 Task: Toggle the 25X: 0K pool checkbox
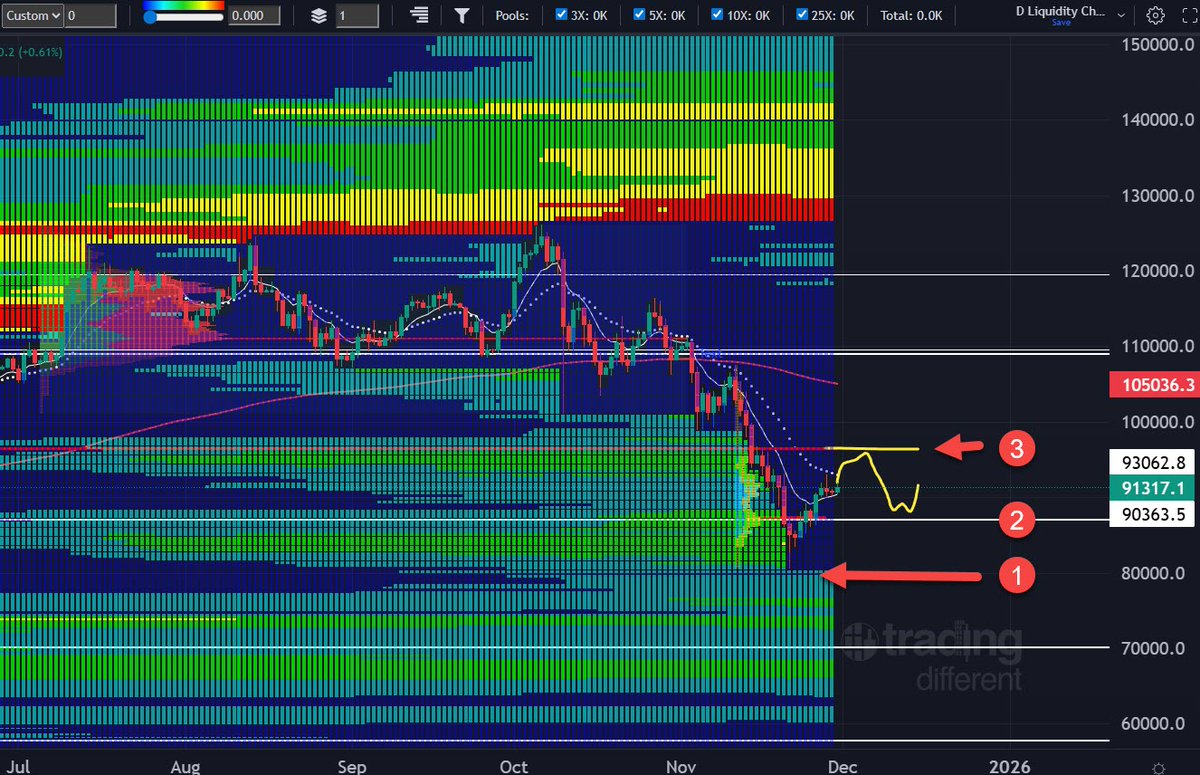tap(802, 14)
